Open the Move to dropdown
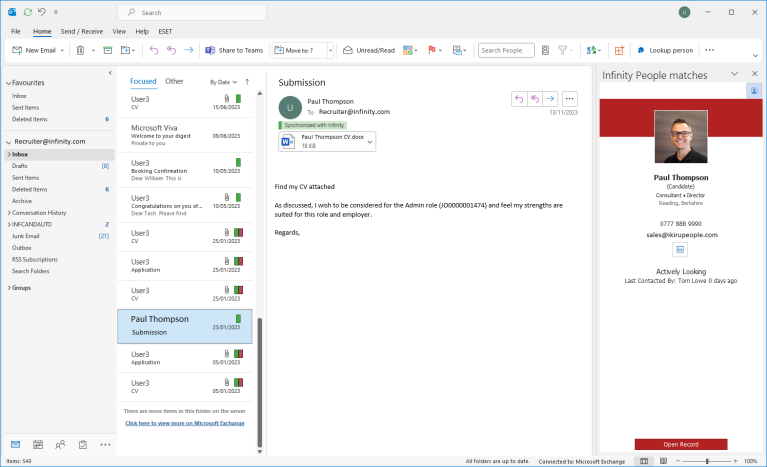Image resolution: width=767 pixels, height=467 pixels. [300, 50]
